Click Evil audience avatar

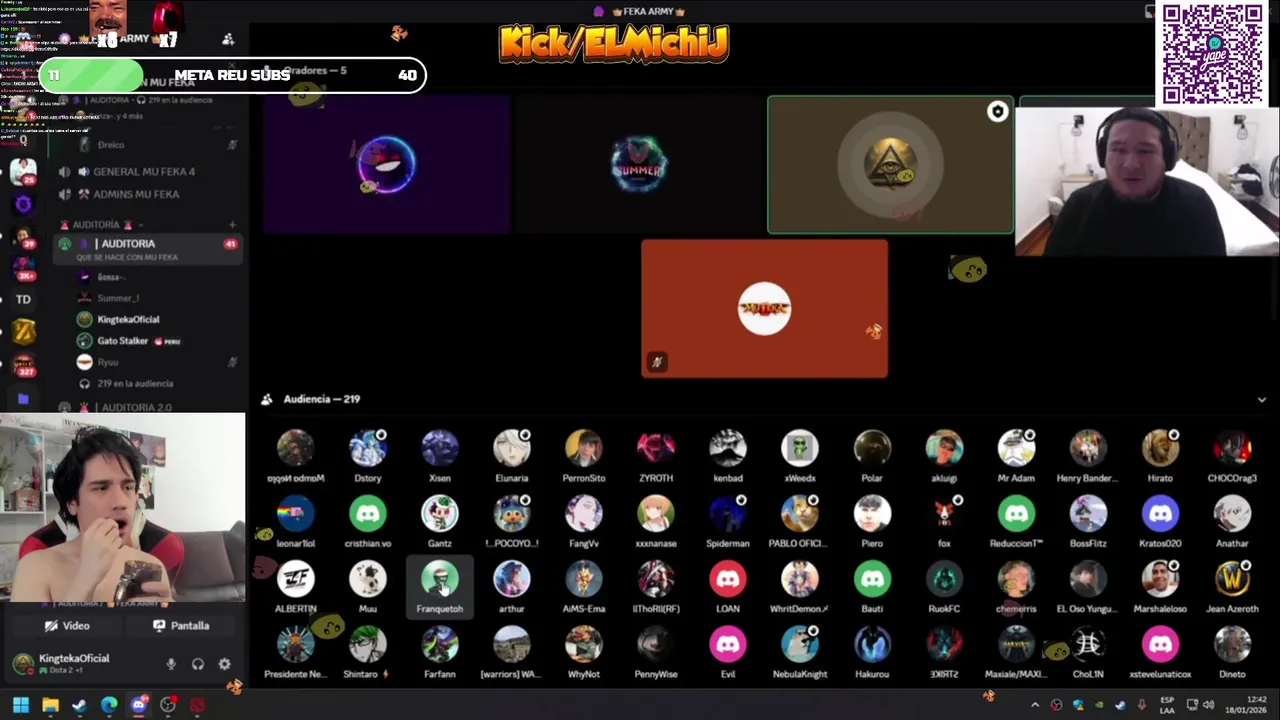(728, 645)
